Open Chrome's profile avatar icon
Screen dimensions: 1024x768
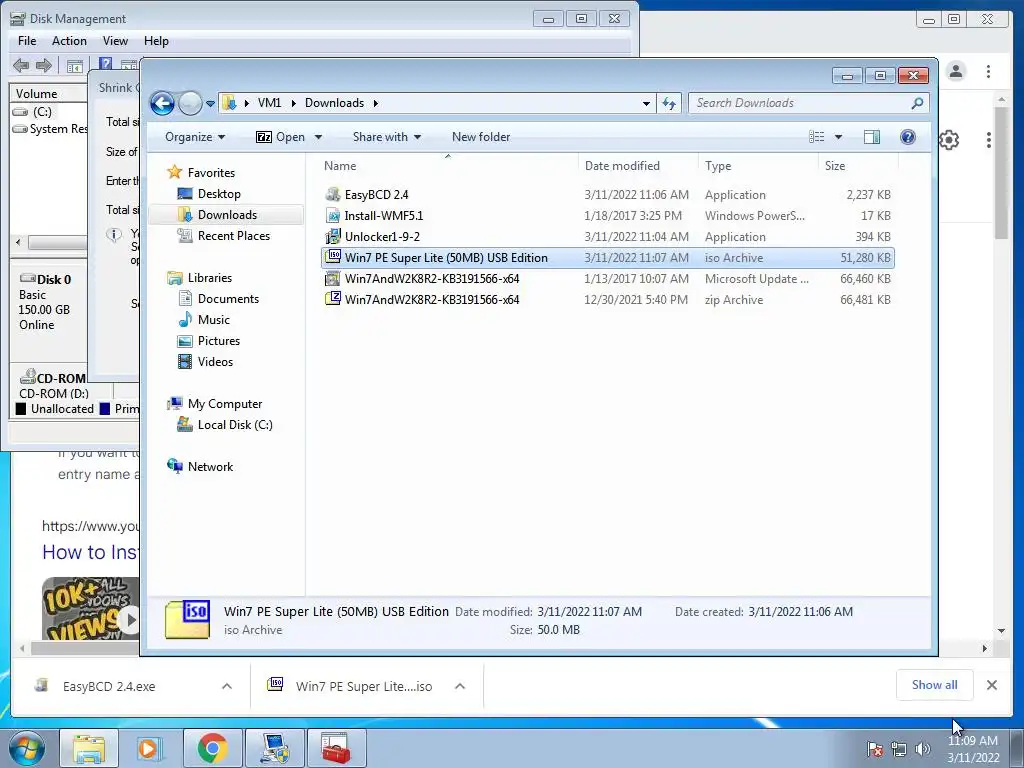tap(956, 71)
